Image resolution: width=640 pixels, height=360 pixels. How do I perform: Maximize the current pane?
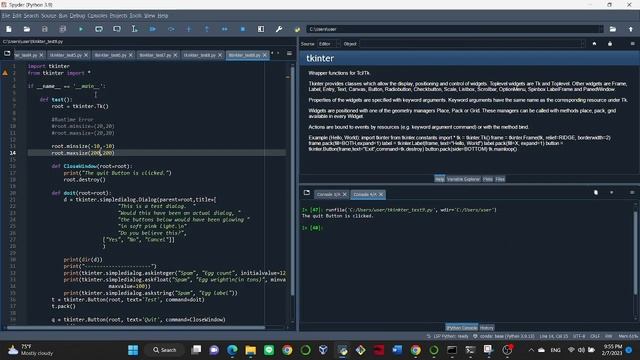pos(261,29)
